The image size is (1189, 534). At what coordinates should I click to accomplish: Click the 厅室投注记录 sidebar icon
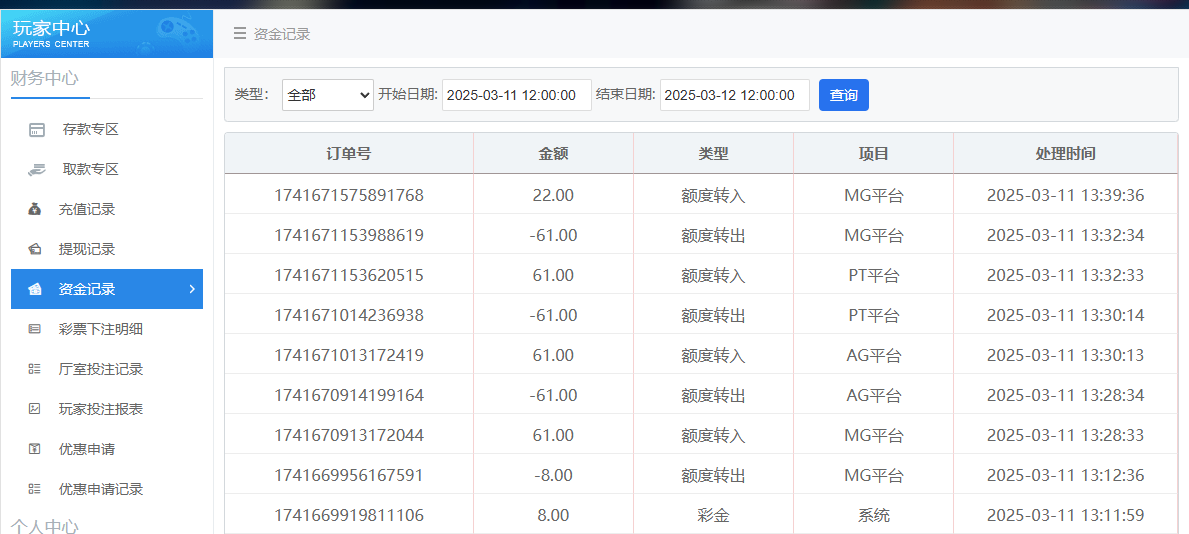tap(35, 369)
